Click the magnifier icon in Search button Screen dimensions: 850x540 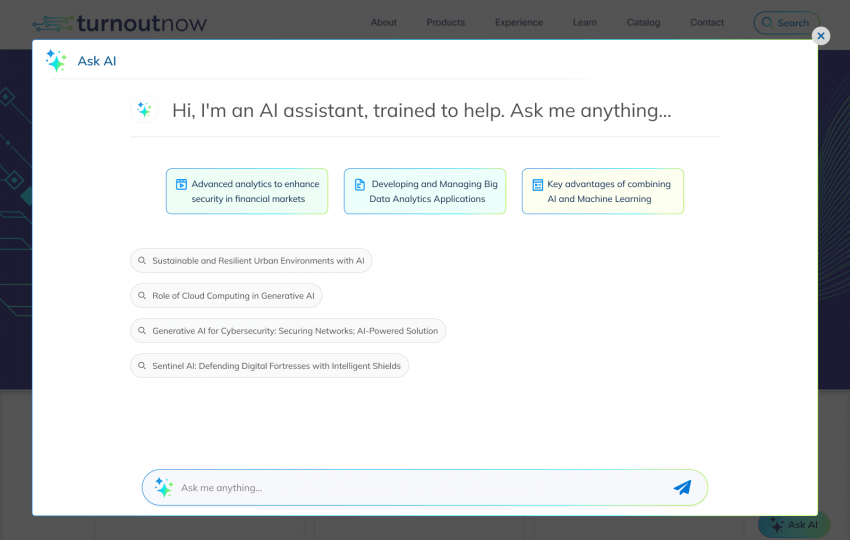766,22
